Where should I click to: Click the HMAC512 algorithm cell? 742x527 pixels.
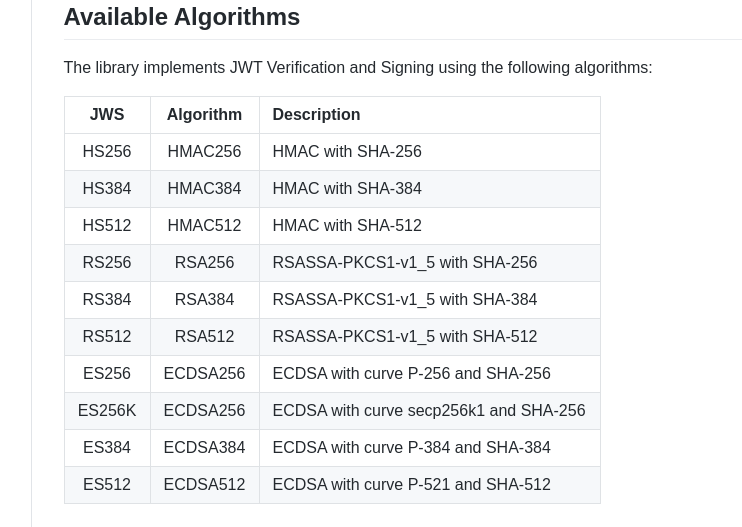coord(204,226)
